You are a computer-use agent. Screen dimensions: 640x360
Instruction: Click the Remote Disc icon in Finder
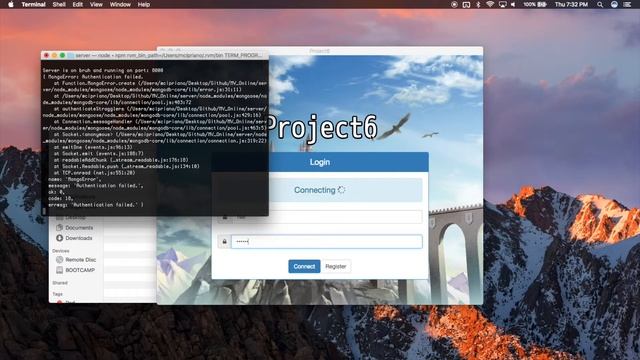pos(60,260)
